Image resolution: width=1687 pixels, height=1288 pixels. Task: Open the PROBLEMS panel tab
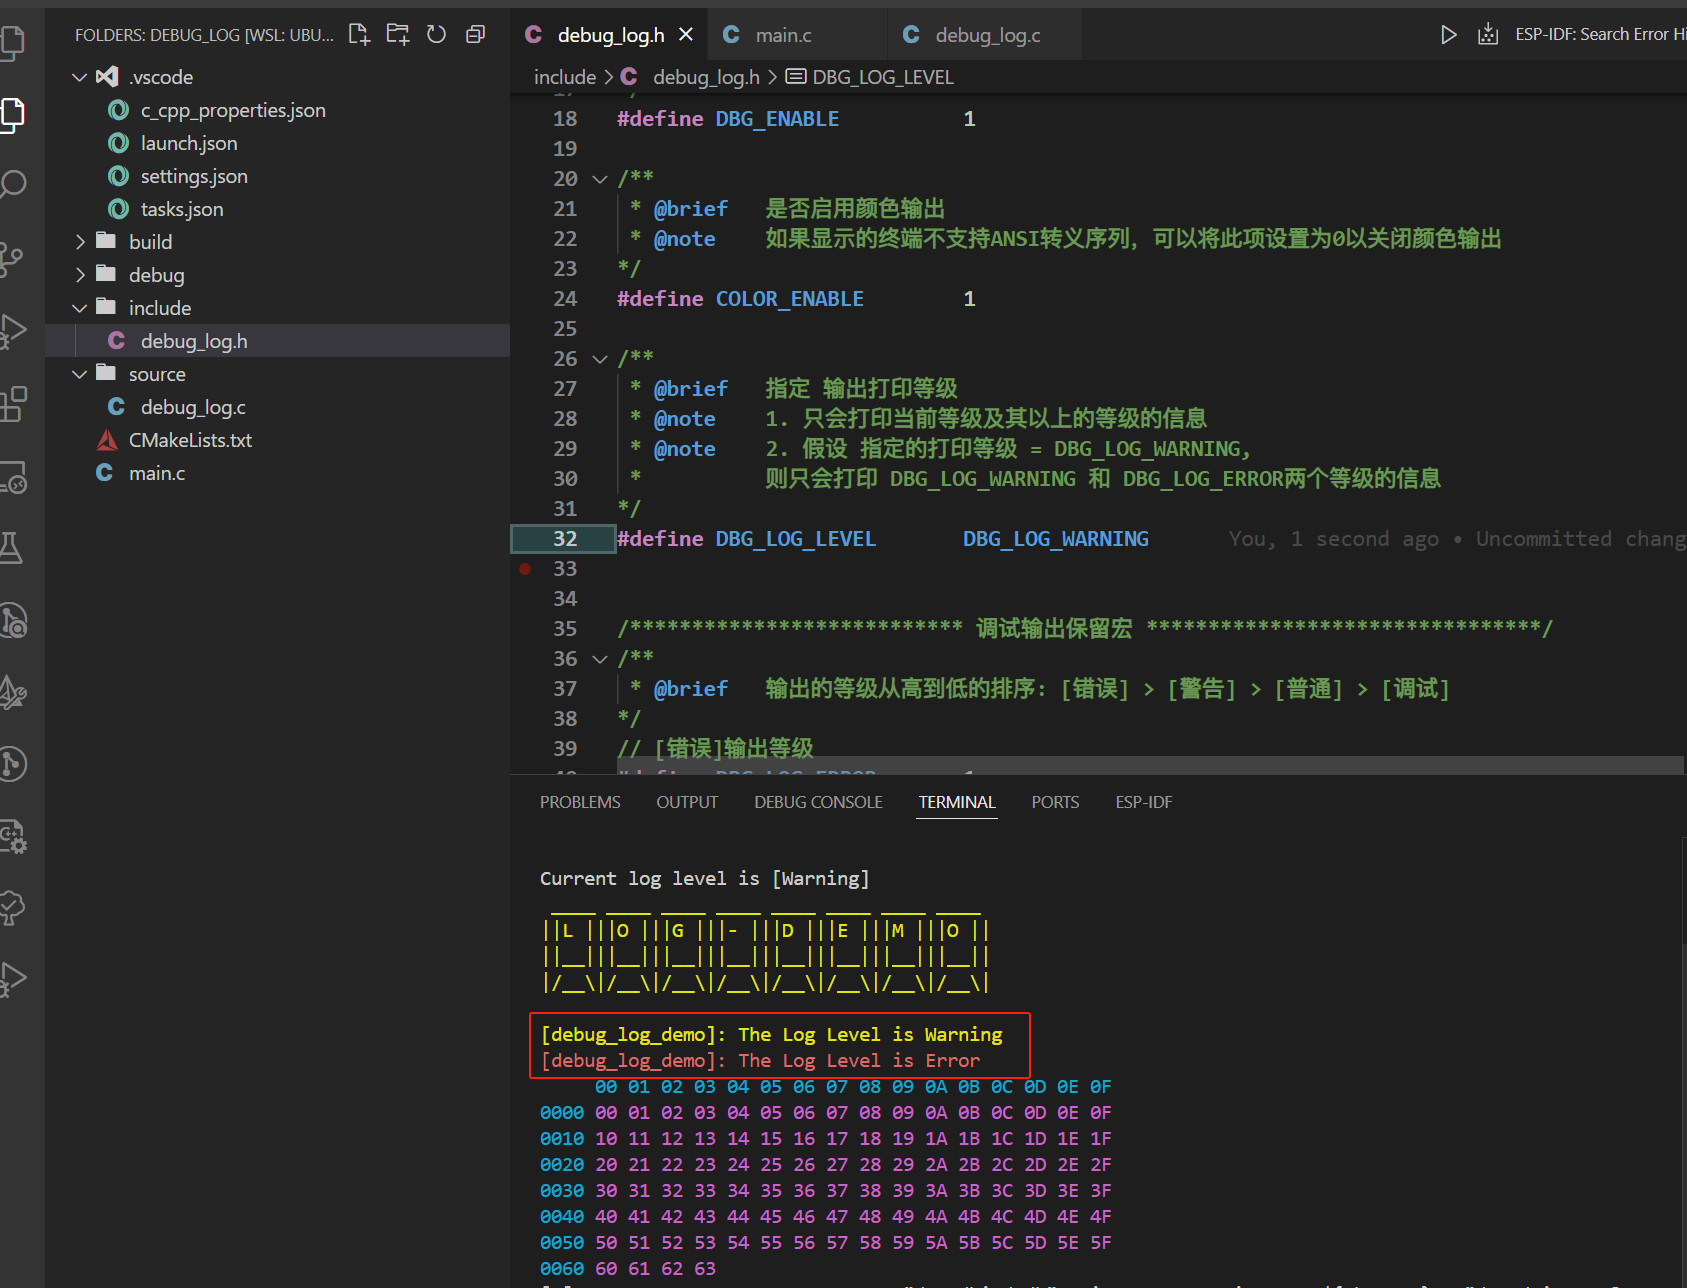coord(580,802)
